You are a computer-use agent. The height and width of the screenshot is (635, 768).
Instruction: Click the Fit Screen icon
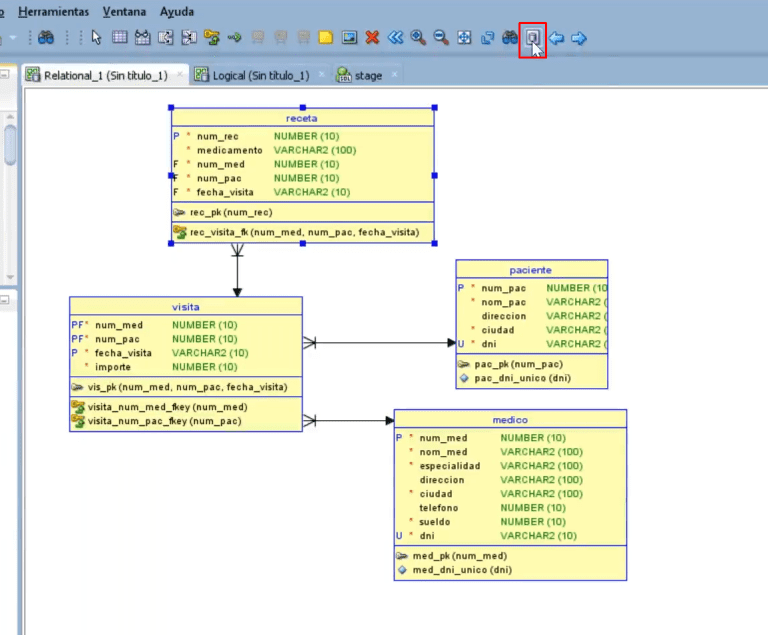click(464, 38)
